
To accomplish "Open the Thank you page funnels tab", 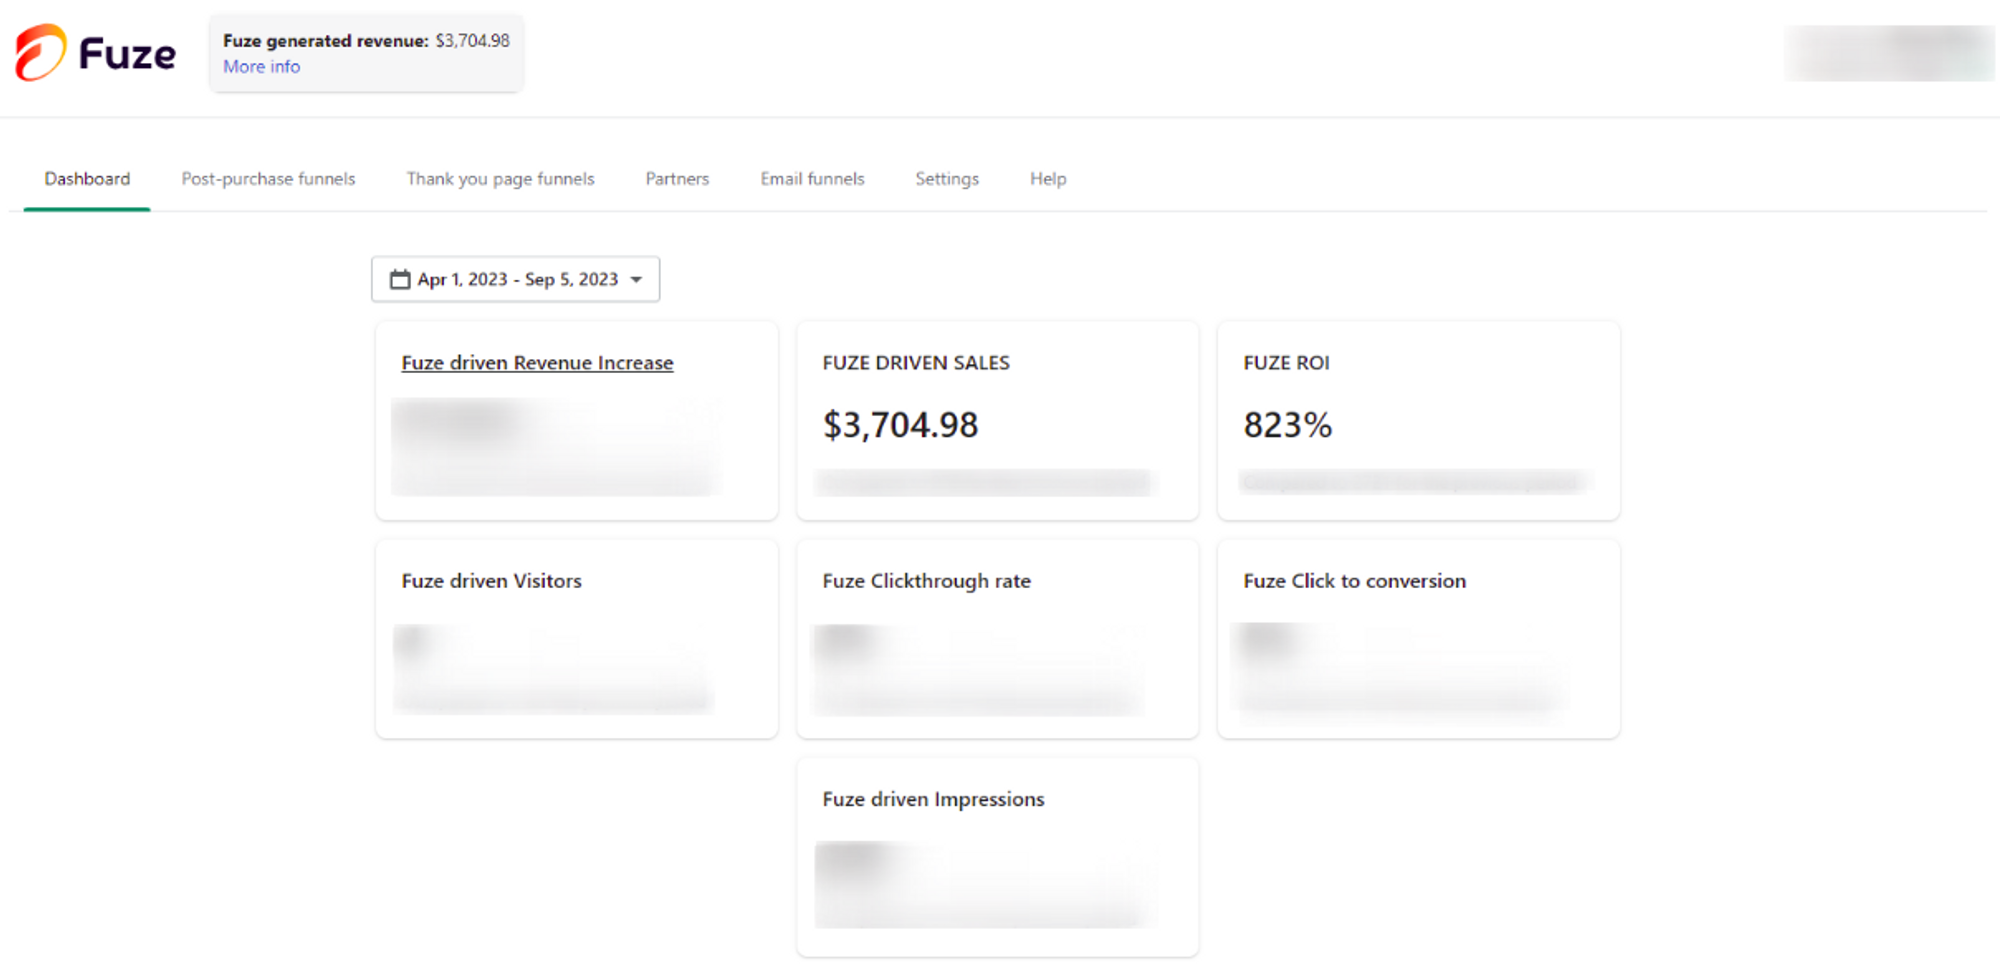I will [x=500, y=179].
